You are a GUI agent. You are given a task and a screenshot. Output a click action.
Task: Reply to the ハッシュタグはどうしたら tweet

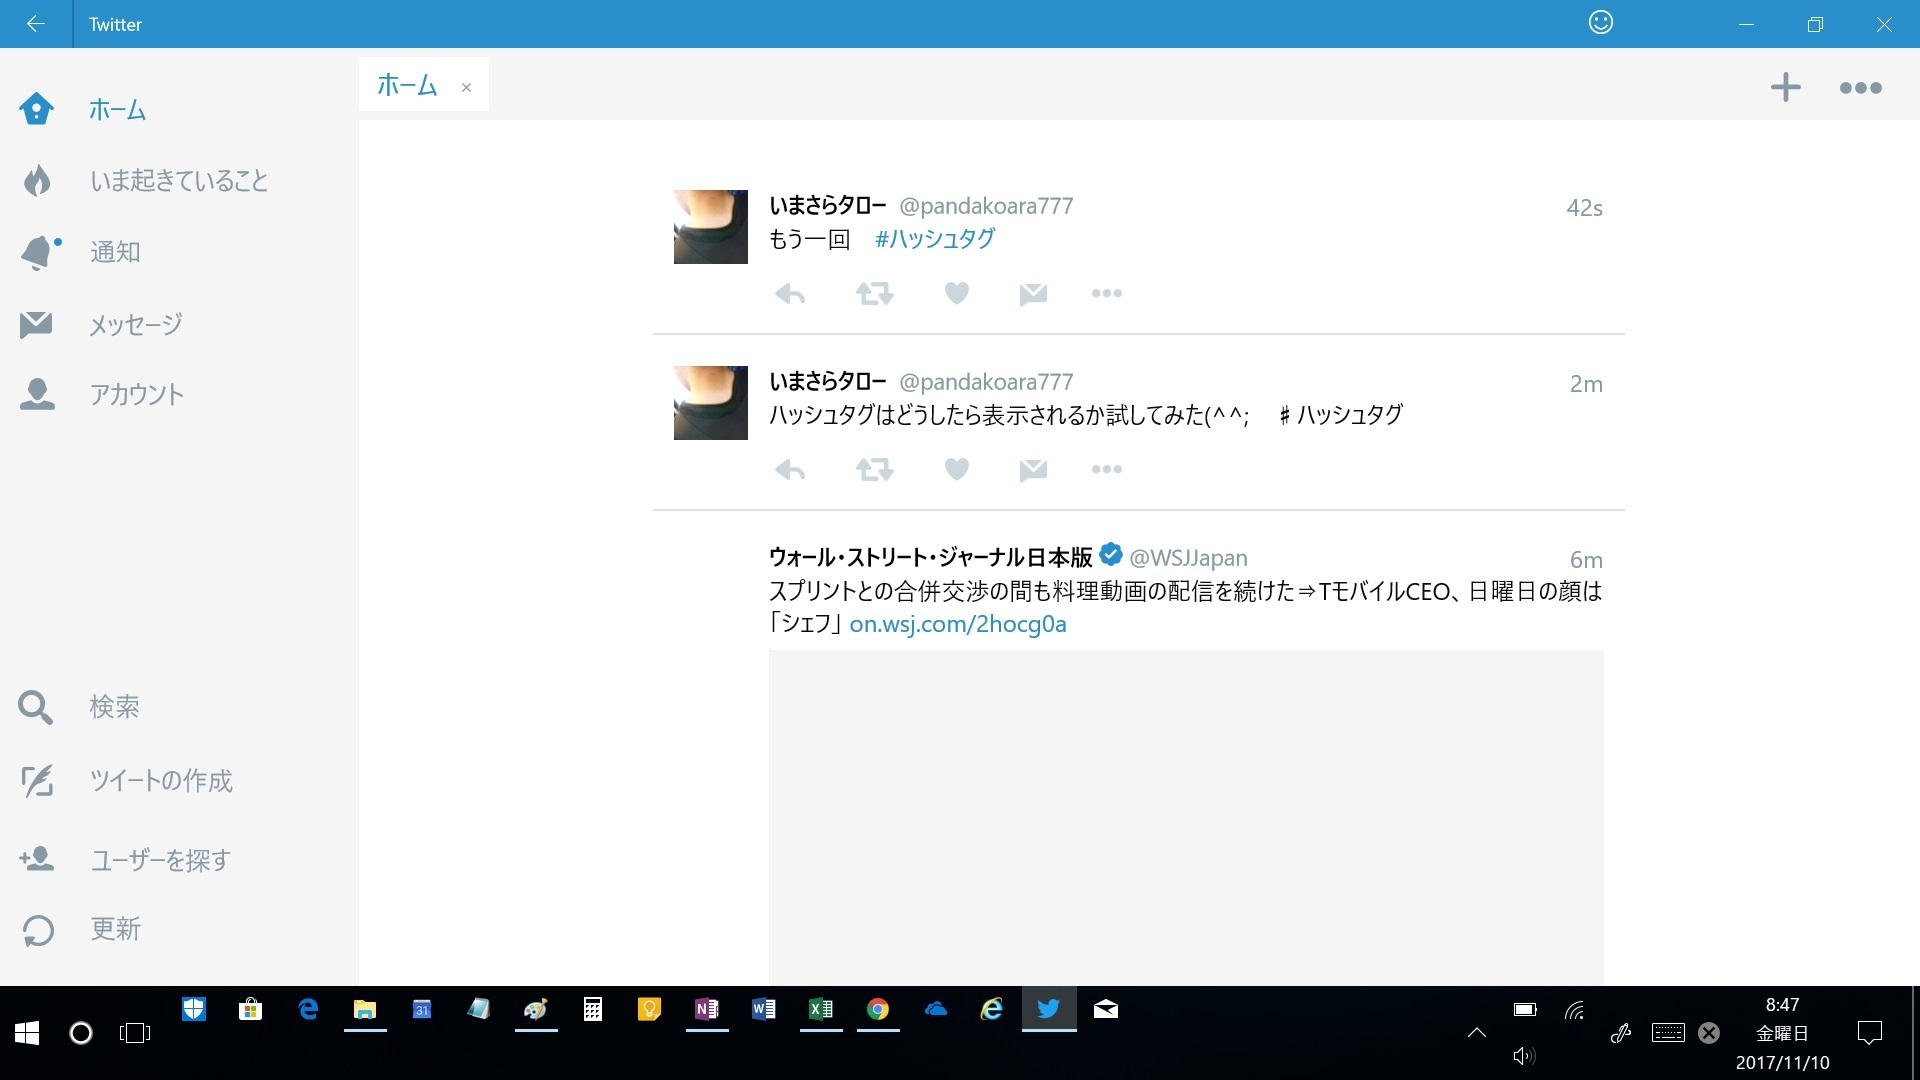pyautogui.click(x=790, y=470)
